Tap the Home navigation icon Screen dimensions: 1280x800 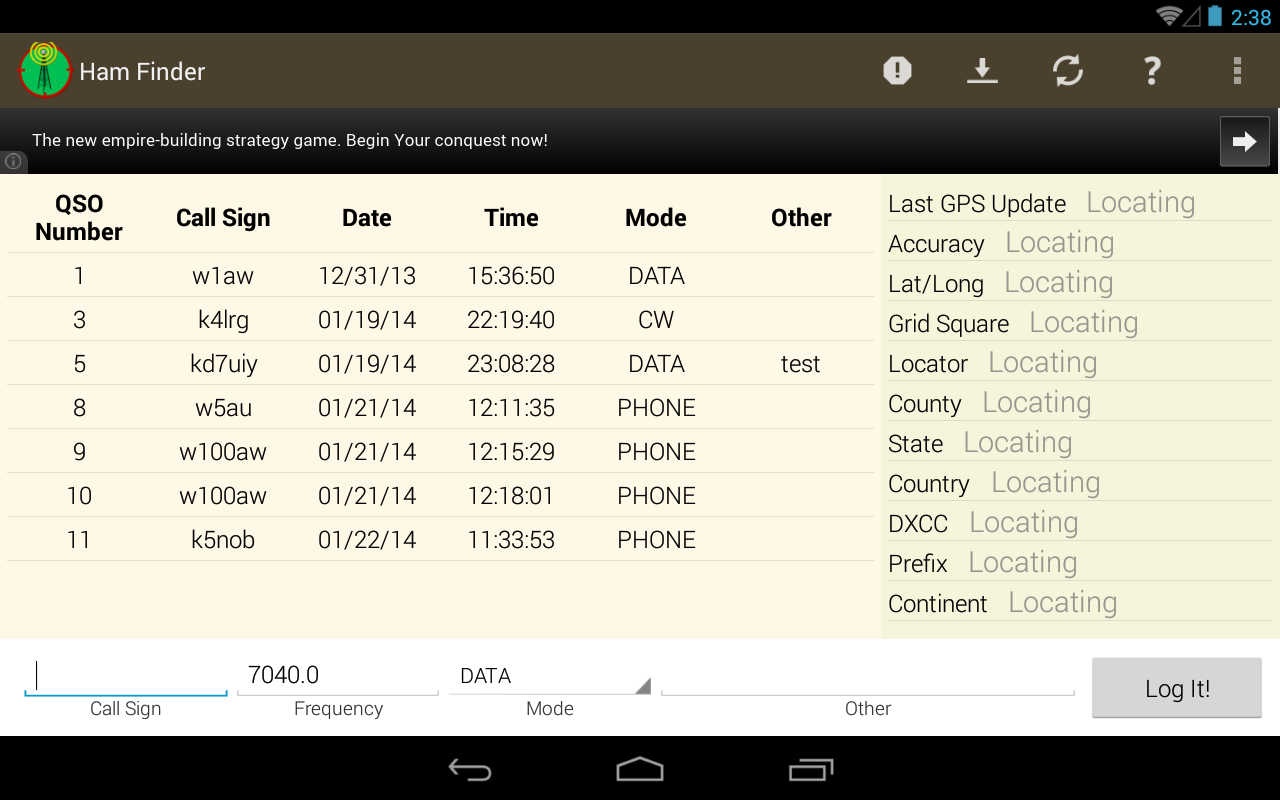coord(639,770)
